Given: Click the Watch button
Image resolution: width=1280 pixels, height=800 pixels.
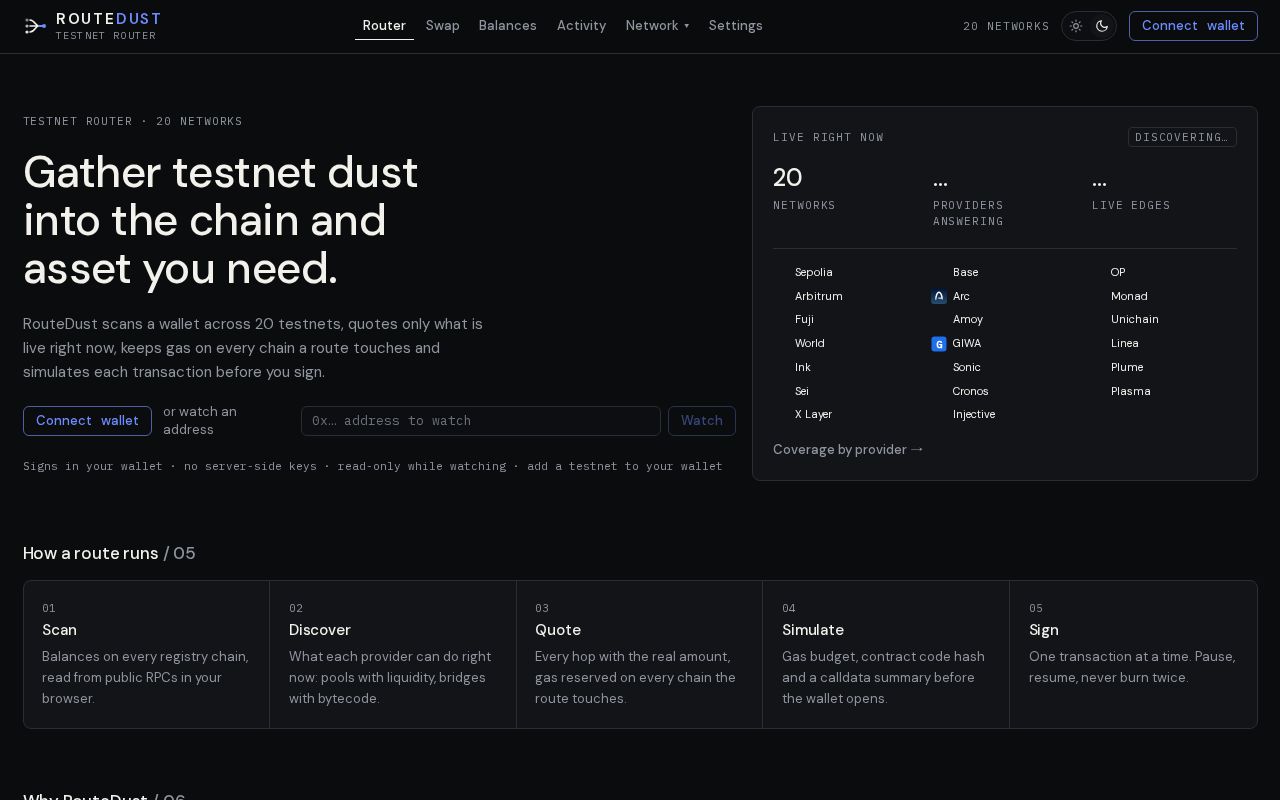Looking at the screenshot, I should pyautogui.click(x=702, y=421).
